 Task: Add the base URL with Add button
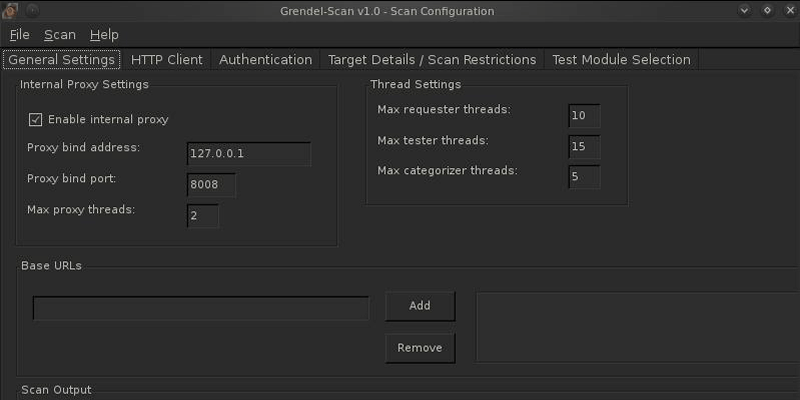pyautogui.click(x=420, y=306)
